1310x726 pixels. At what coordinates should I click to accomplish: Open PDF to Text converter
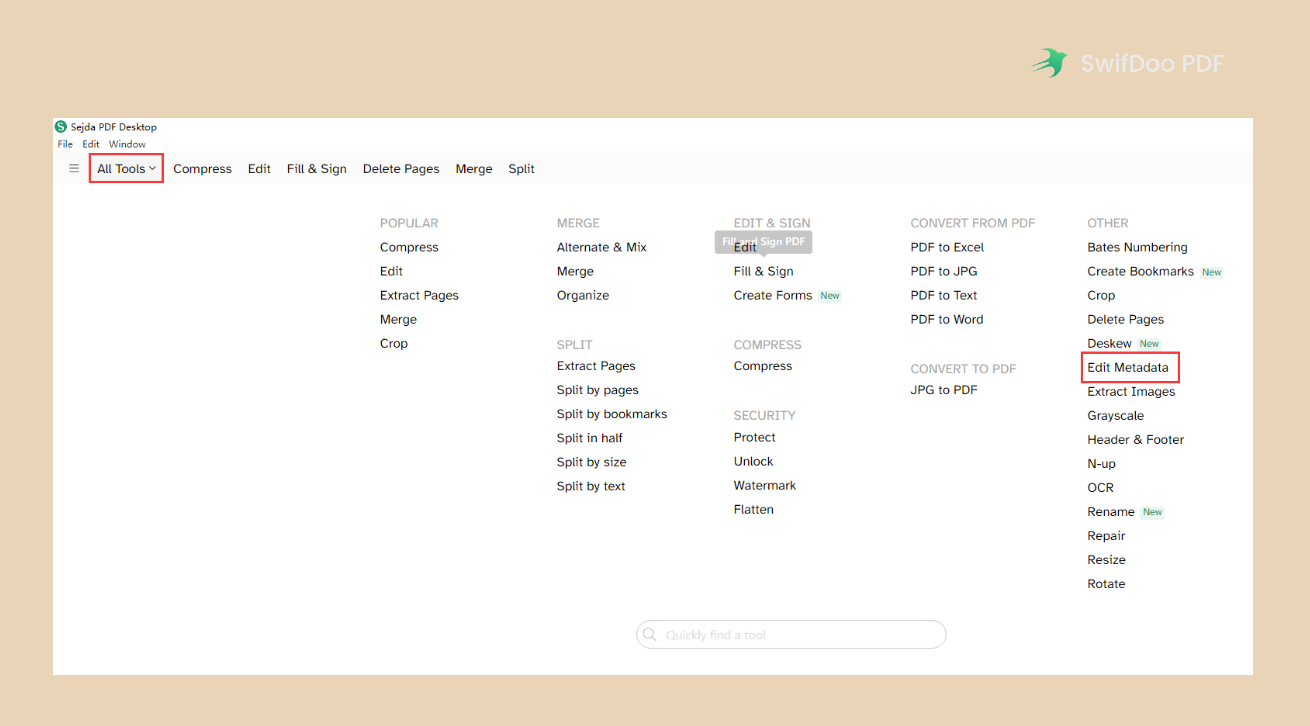pos(944,295)
